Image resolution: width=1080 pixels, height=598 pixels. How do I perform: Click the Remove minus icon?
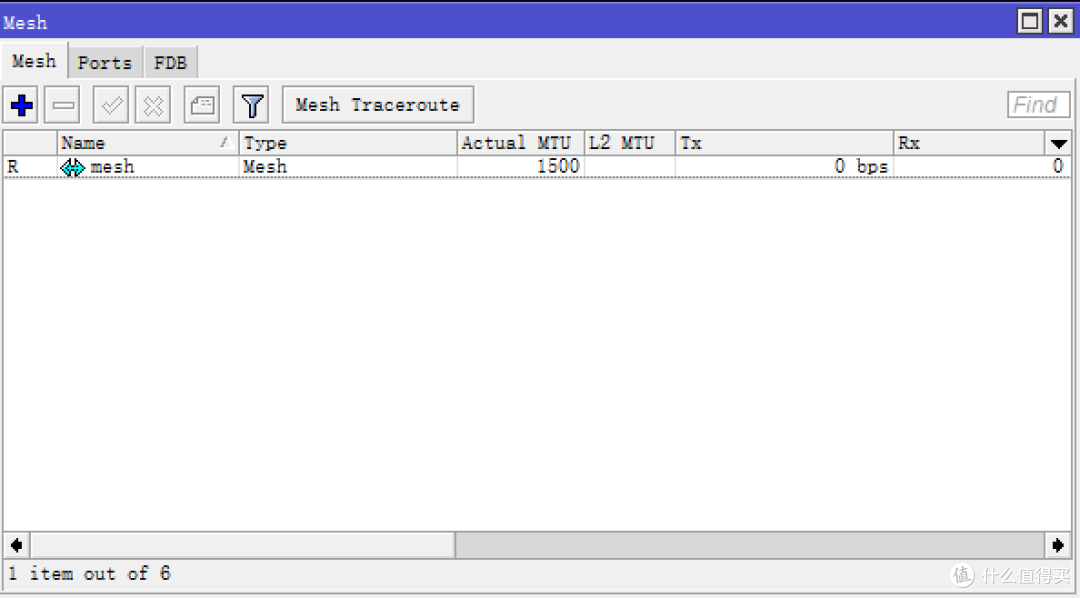[x=65, y=105]
